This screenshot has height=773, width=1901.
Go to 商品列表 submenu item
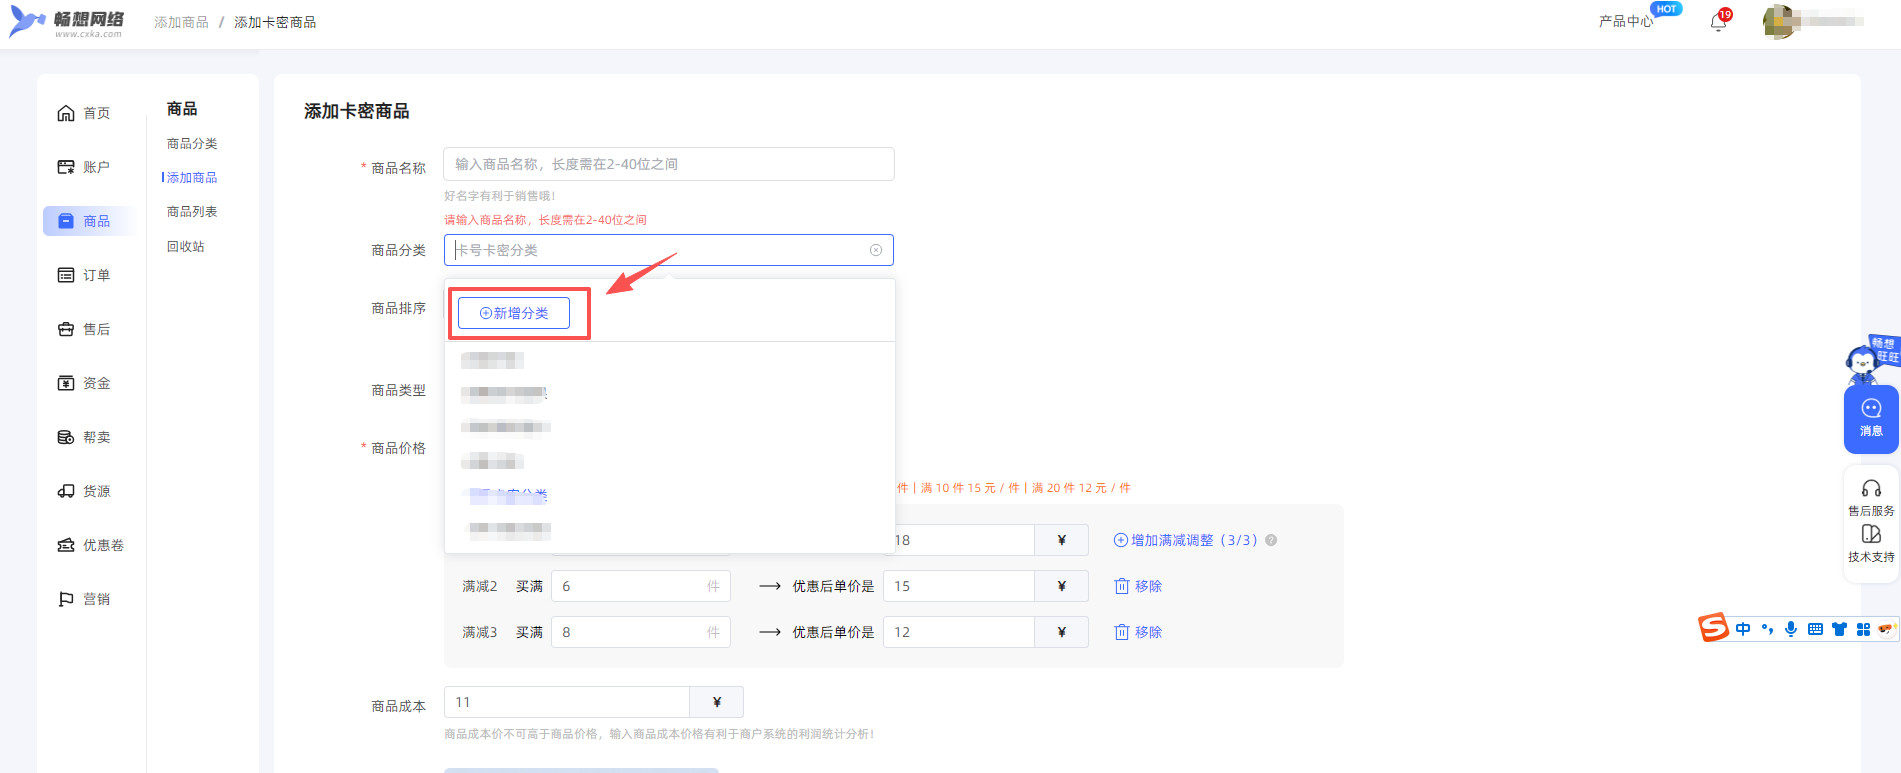192,212
